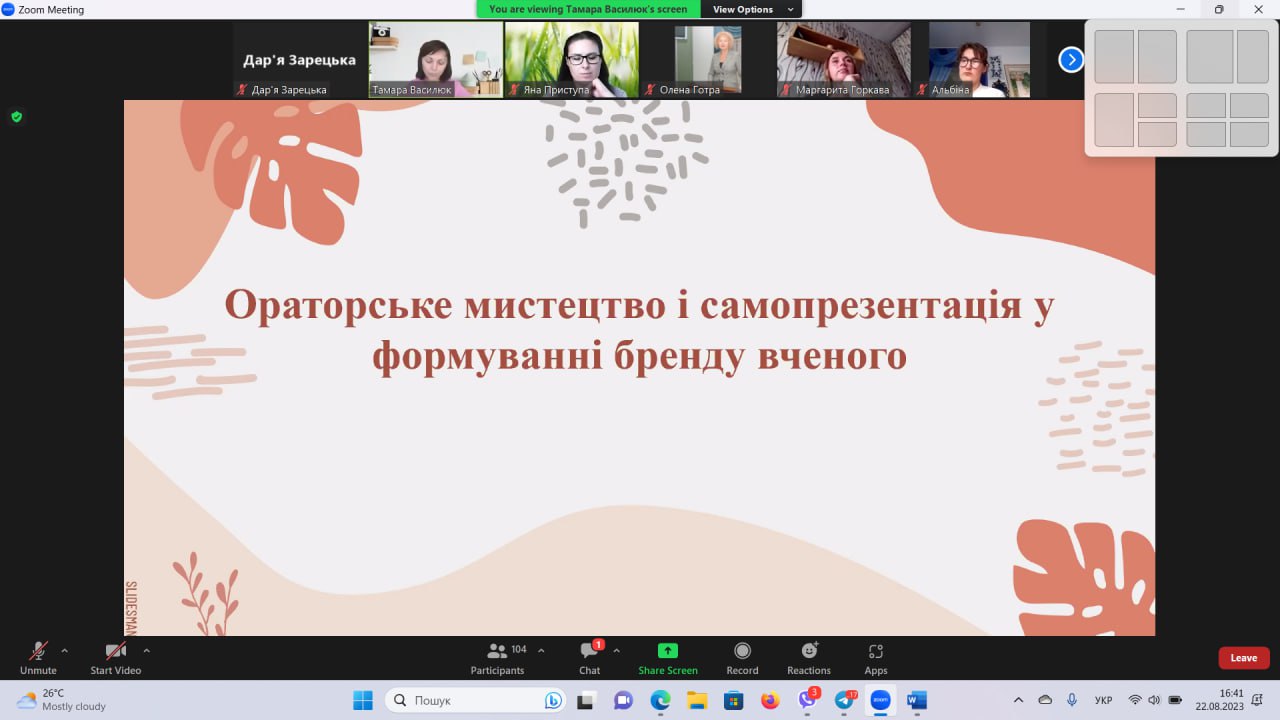Open the Windows Start menu
Image resolution: width=1280 pixels, height=720 pixels.
tap(362, 700)
